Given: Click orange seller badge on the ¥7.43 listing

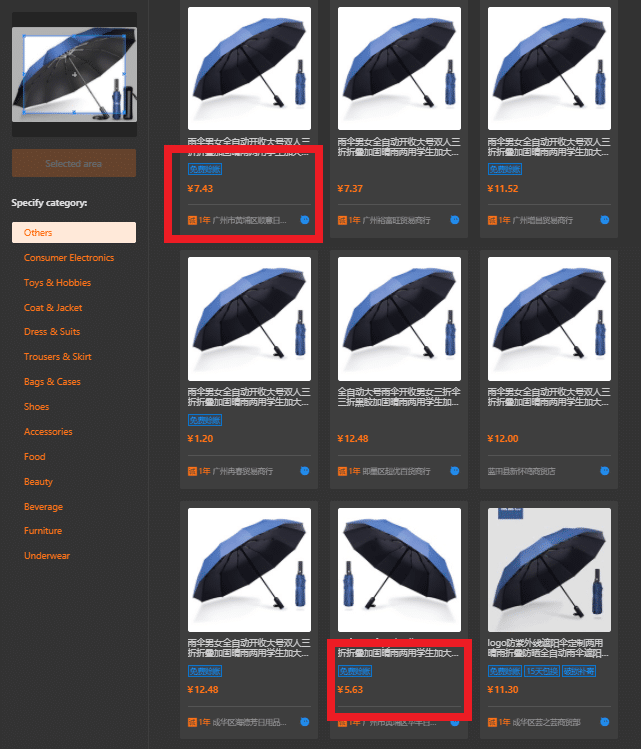Looking at the screenshot, I should (192, 220).
